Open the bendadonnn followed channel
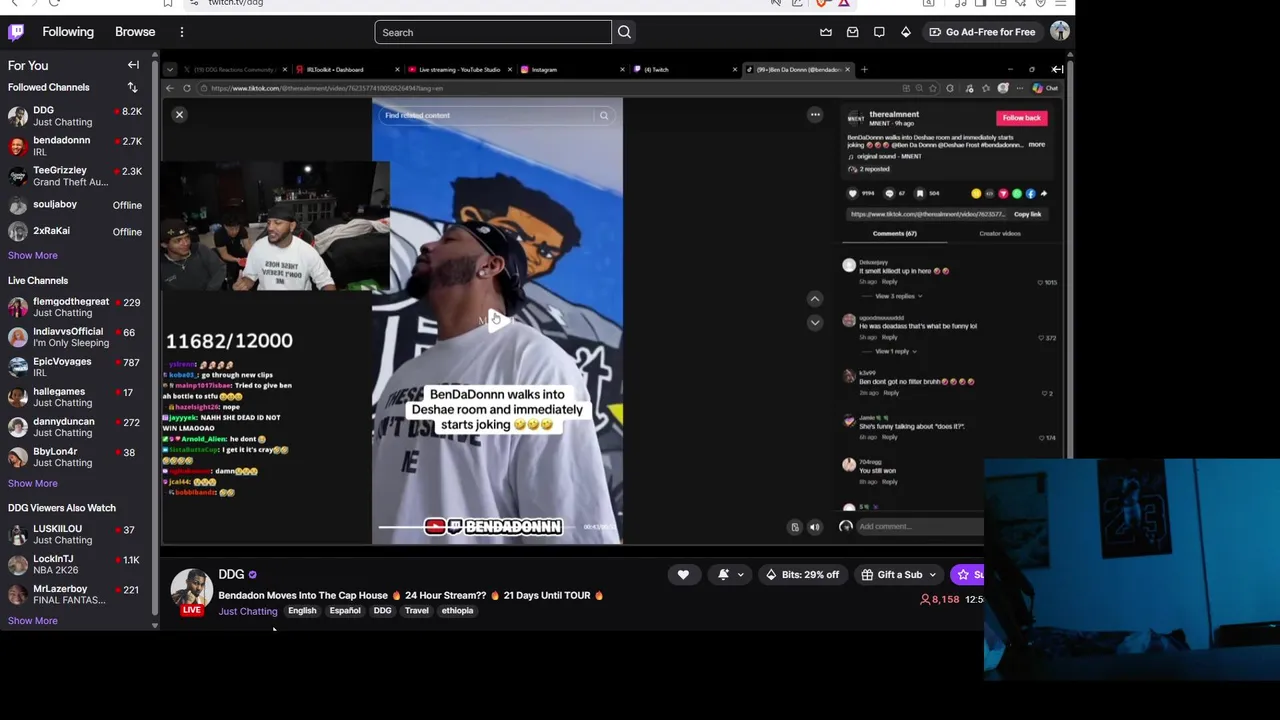The image size is (1280, 720). [x=77, y=146]
